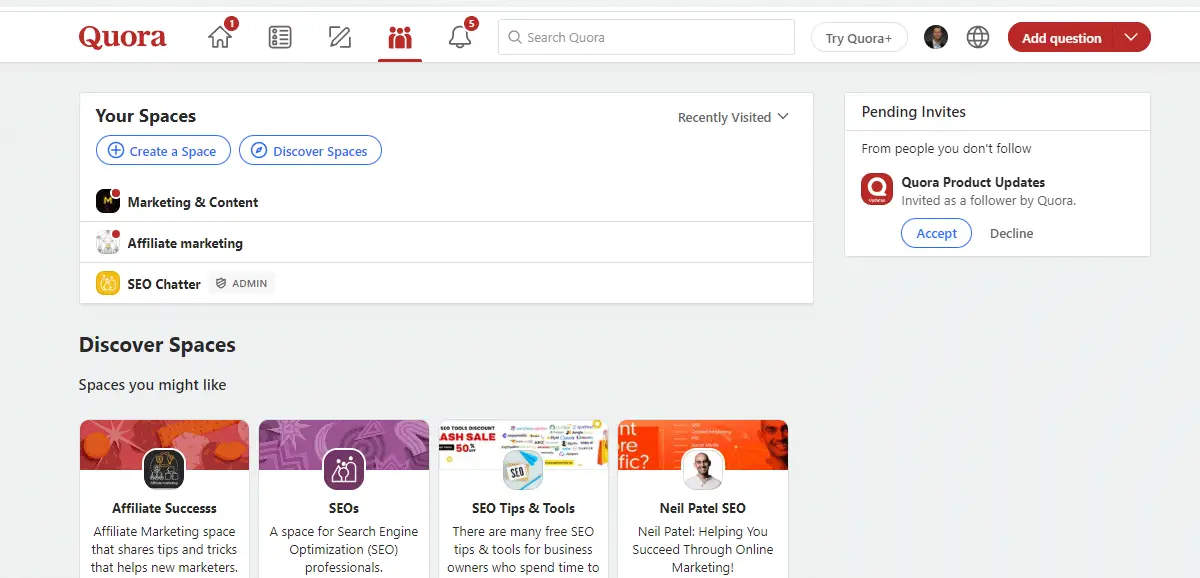The image size is (1200, 578).
Task: Accept the Quora Product Updates invite
Action: coord(937,233)
